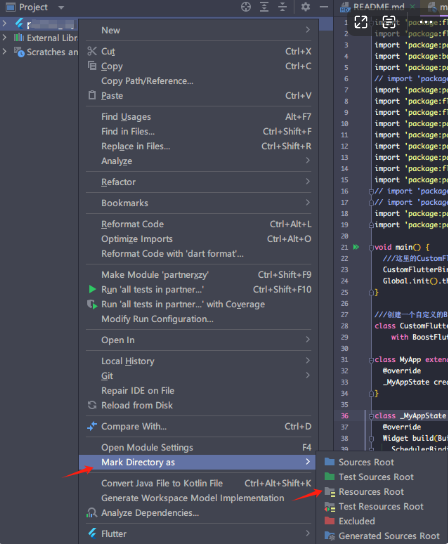Viewport: 448px width, 544px height.
Task: Select Reformat Code
Action: (198, 224)
